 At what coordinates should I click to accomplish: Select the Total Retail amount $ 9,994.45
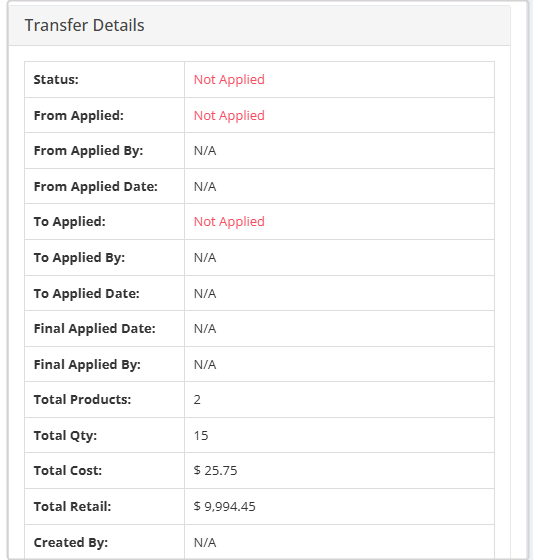pos(225,506)
